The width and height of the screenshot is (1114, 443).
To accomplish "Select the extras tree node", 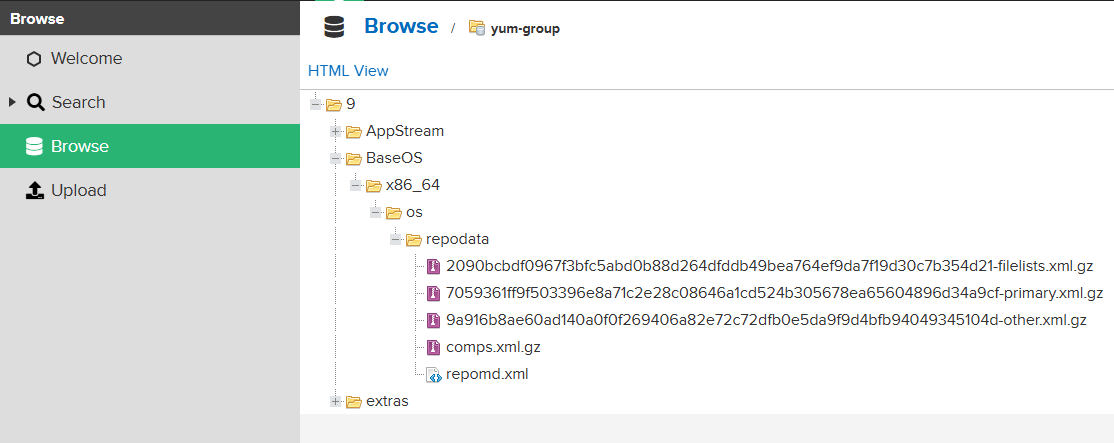I will click(x=387, y=401).
